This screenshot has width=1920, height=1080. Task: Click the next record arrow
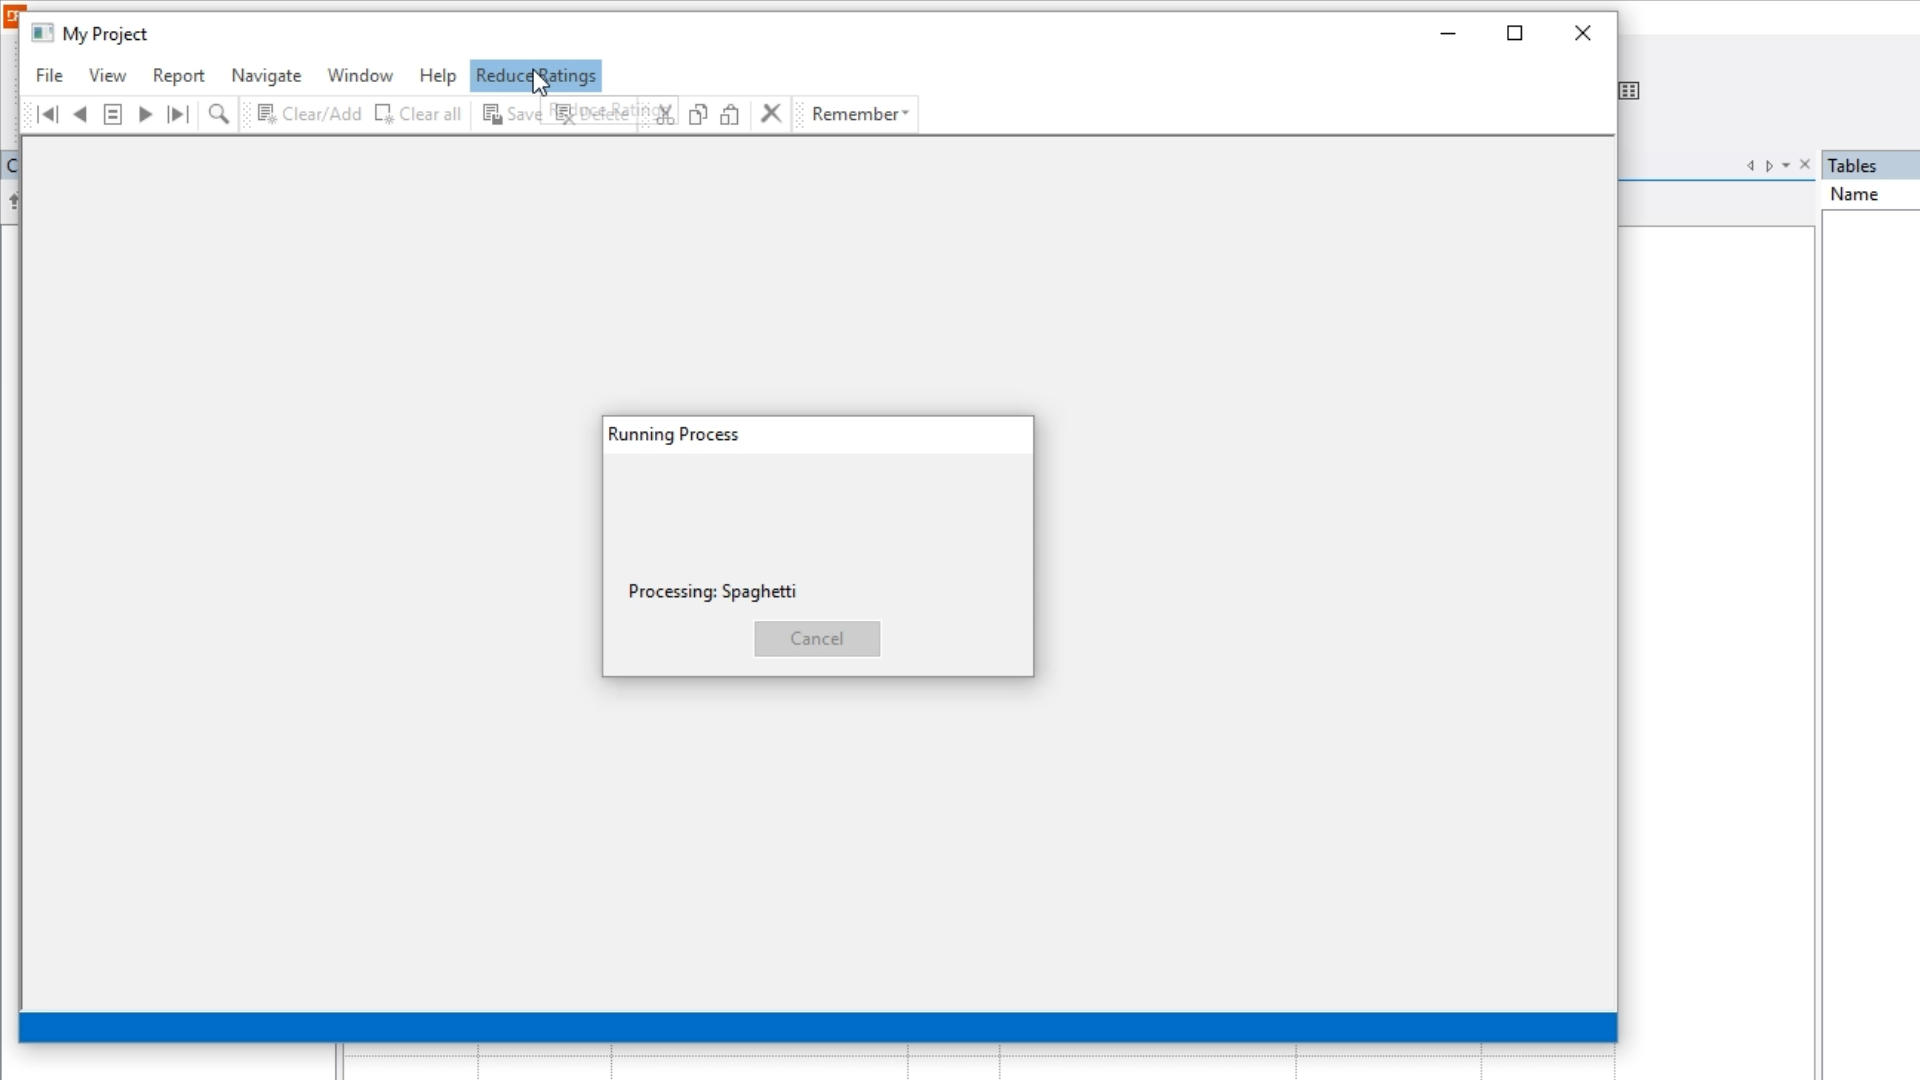[x=145, y=114]
